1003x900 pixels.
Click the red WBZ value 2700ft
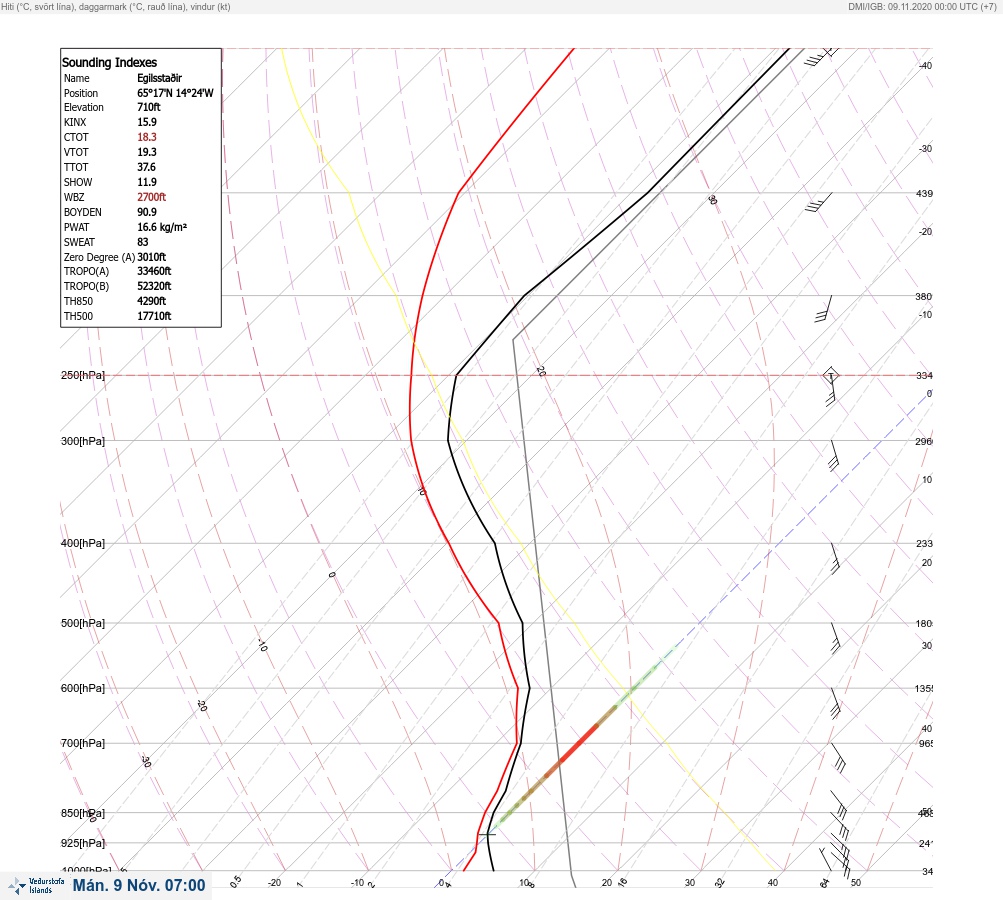(x=152, y=197)
